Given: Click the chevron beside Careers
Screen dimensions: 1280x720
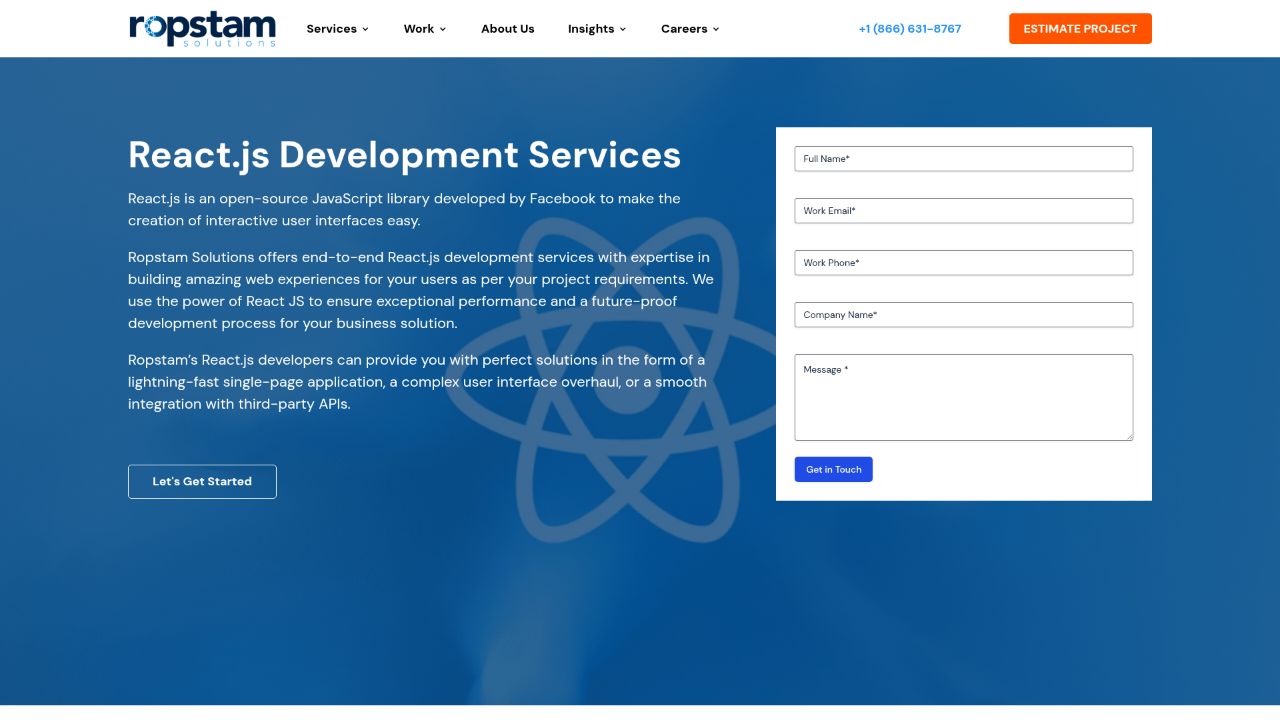Looking at the screenshot, I should pyautogui.click(x=716, y=29).
